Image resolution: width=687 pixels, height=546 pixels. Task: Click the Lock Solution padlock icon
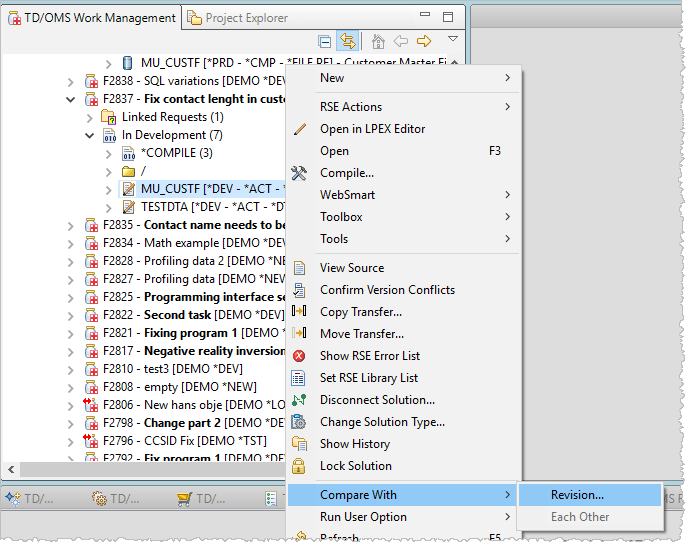point(299,466)
